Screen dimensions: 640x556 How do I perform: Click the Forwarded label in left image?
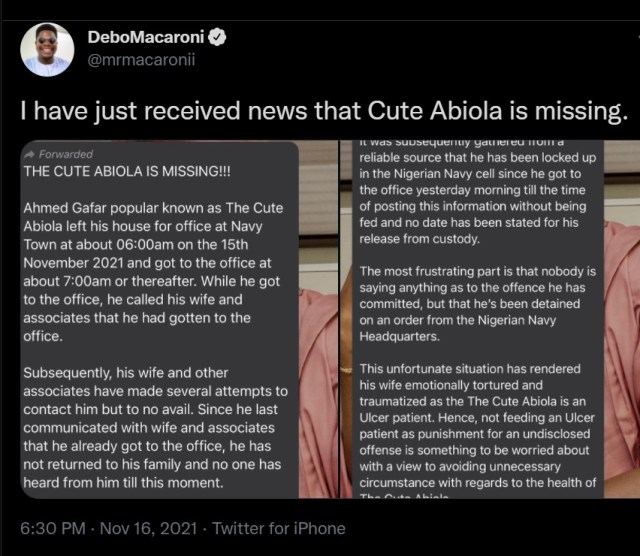tap(65, 154)
